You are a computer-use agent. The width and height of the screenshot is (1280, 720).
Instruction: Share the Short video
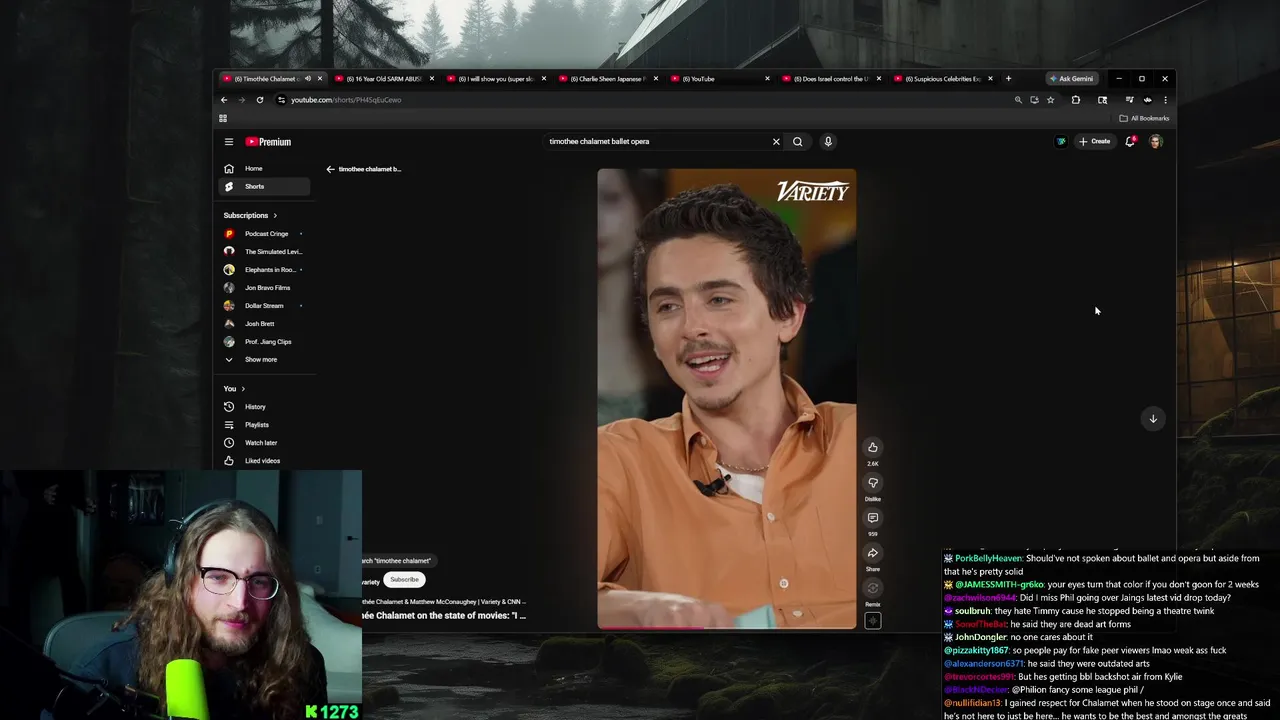tap(873, 553)
